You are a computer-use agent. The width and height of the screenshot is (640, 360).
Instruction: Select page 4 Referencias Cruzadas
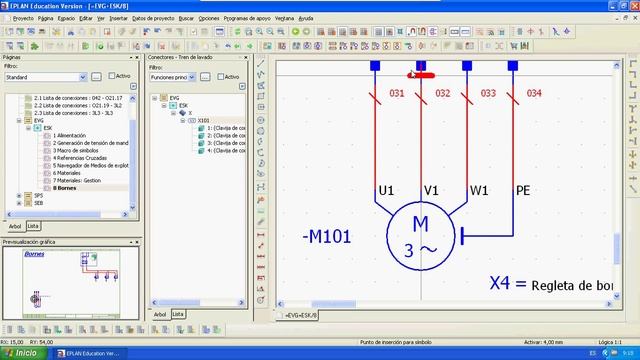pyautogui.click(x=80, y=158)
